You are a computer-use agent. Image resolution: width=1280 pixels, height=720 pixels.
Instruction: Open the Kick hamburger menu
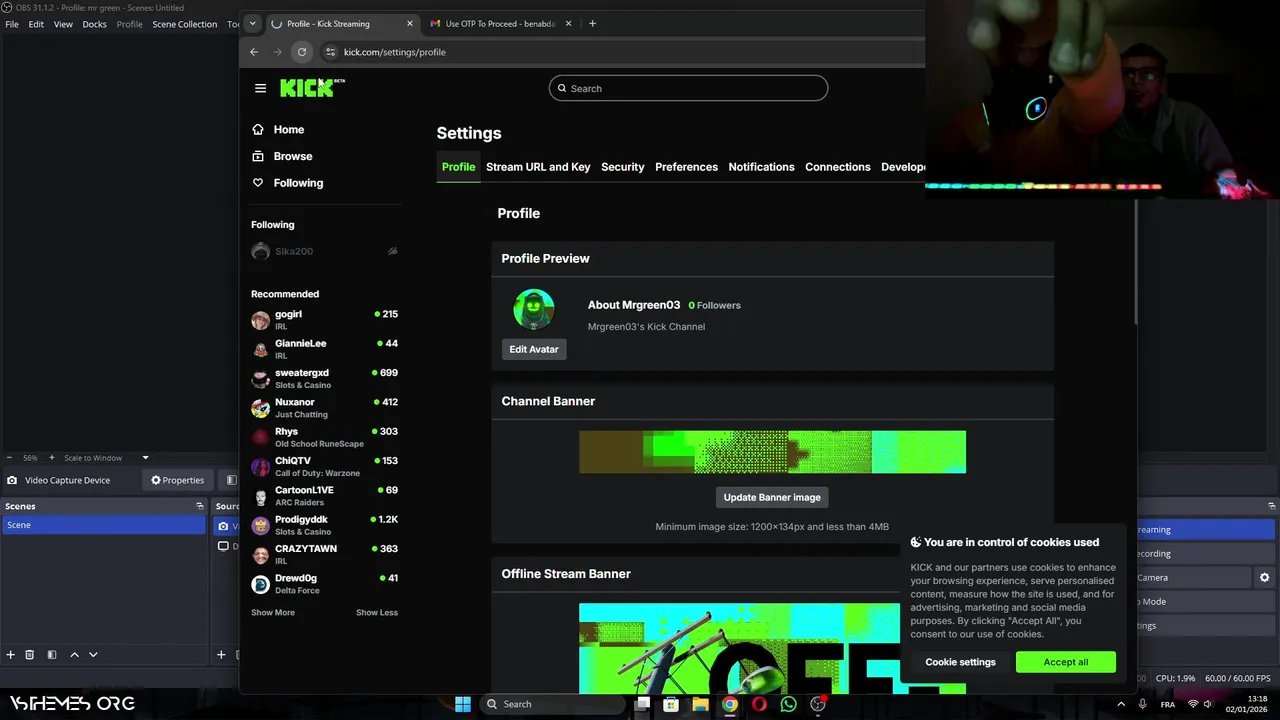[260, 88]
